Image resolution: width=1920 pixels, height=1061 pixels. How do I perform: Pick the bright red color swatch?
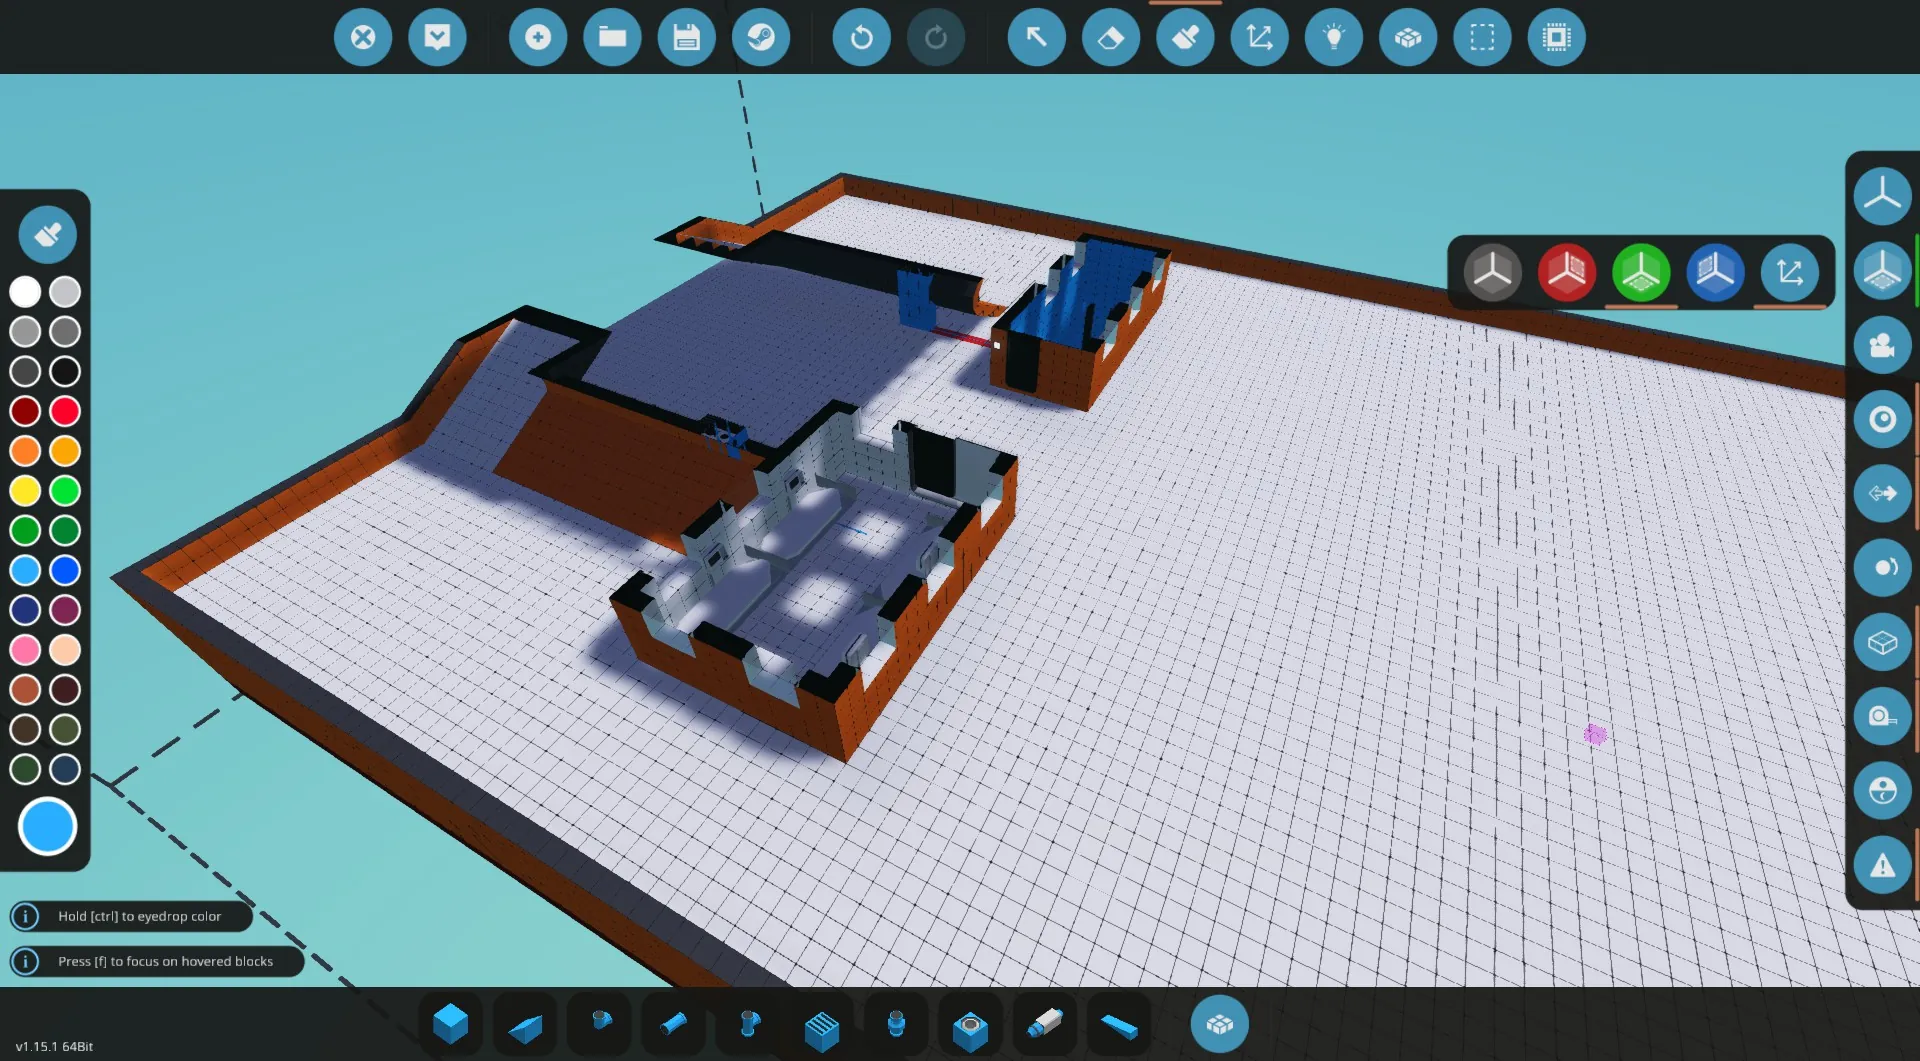(x=65, y=411)
